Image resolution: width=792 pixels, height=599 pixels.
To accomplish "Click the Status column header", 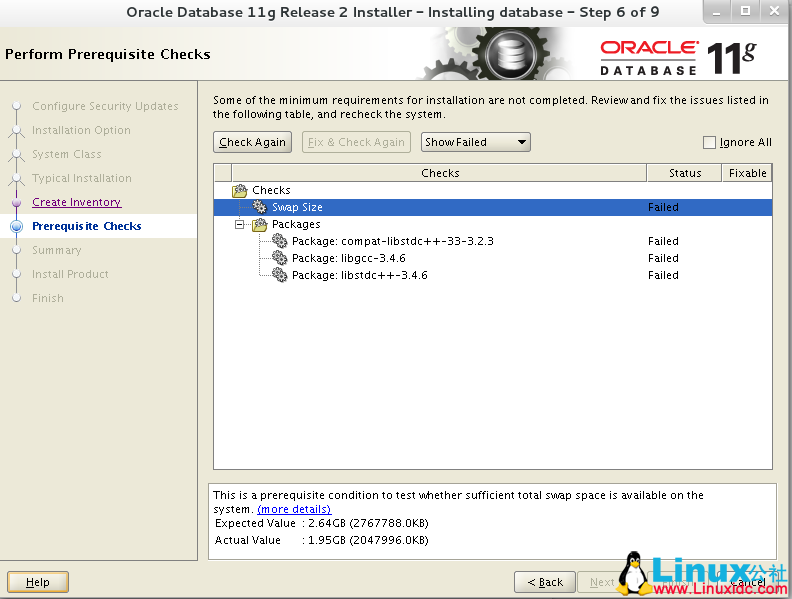I will click(x=684, y=173).
